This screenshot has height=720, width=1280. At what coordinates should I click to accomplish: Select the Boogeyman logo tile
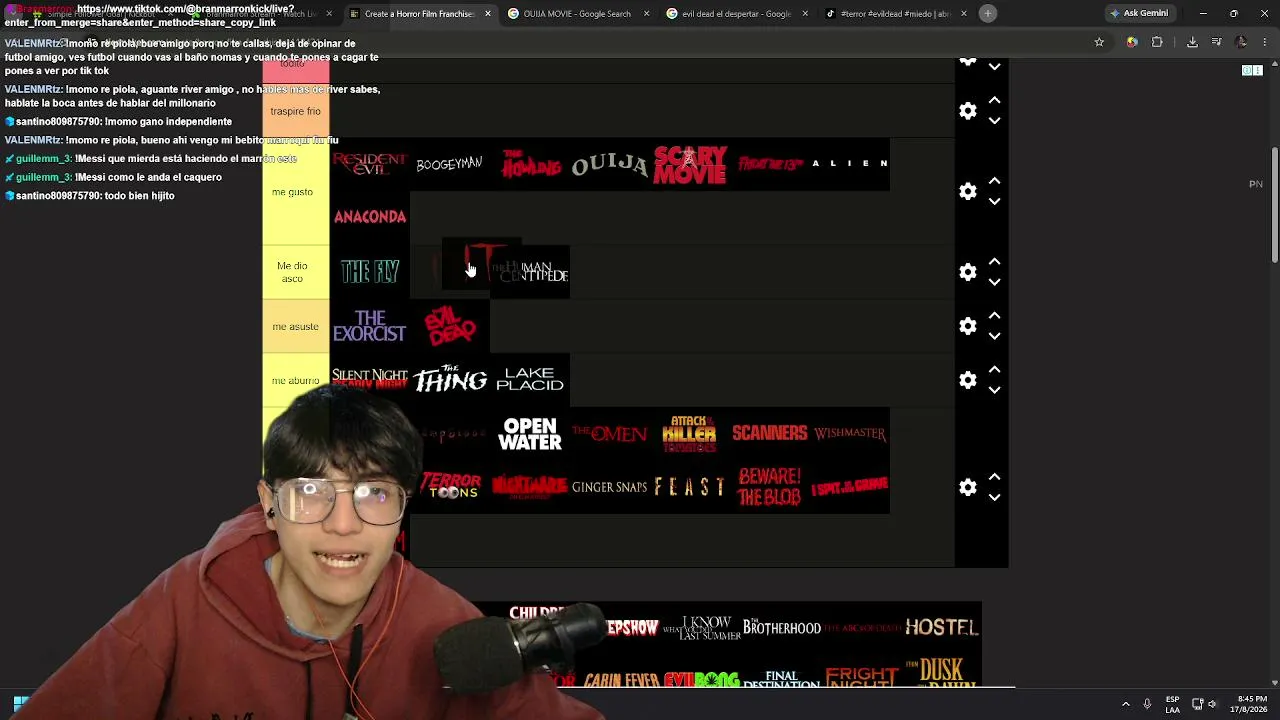(x=450, y=164)
